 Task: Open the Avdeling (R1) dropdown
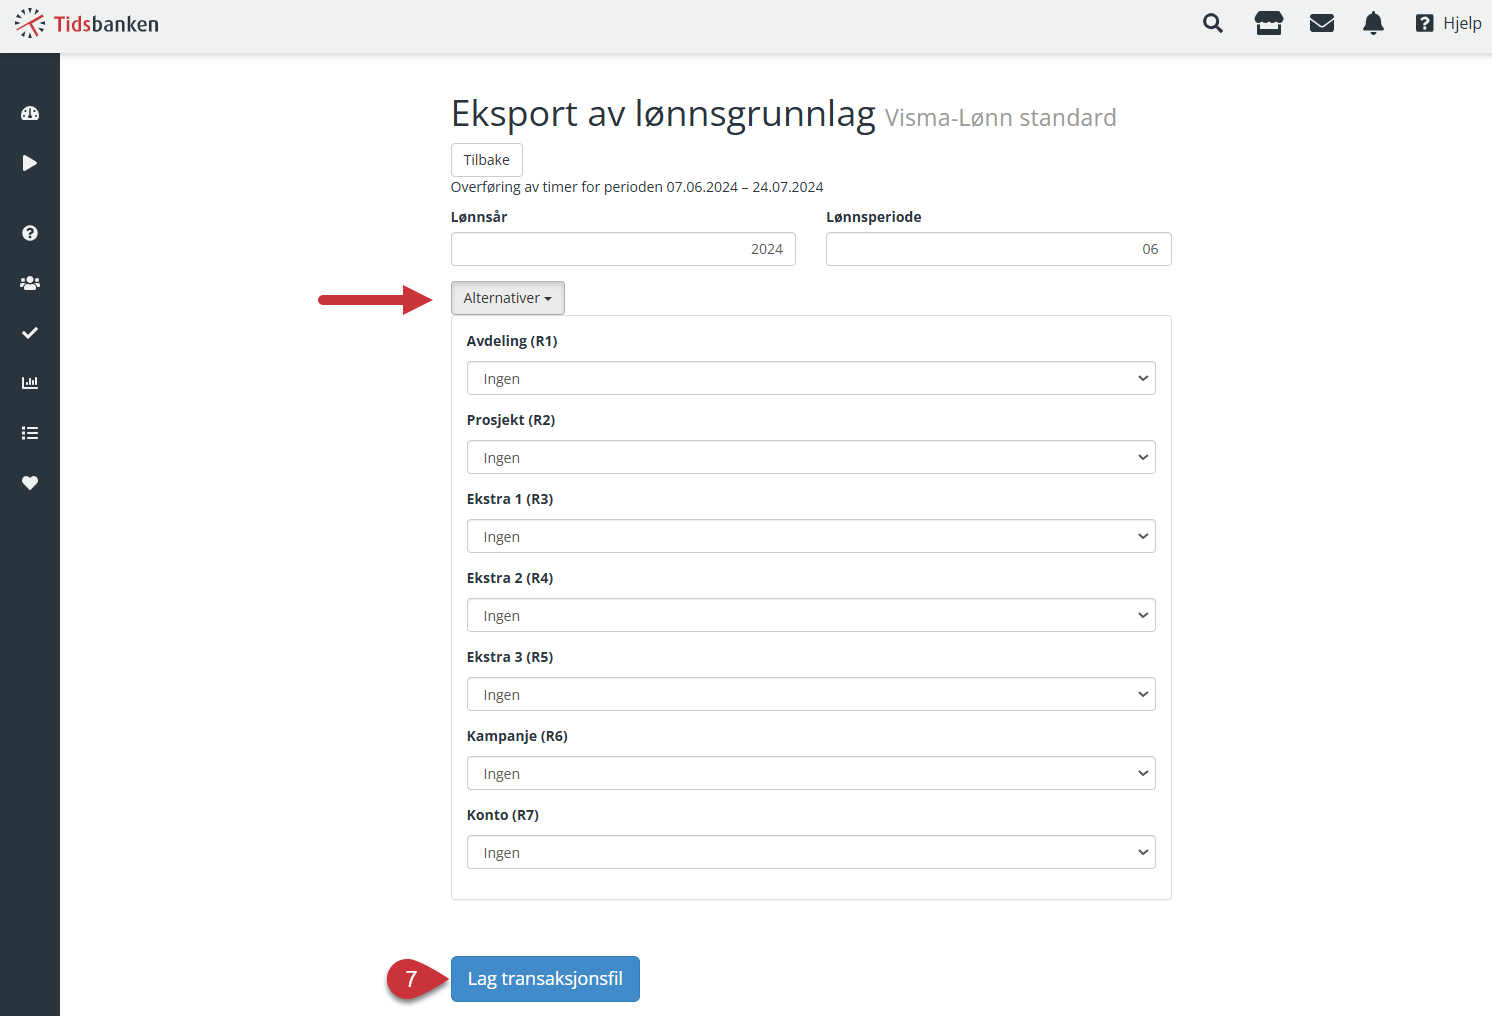point(811,378)
